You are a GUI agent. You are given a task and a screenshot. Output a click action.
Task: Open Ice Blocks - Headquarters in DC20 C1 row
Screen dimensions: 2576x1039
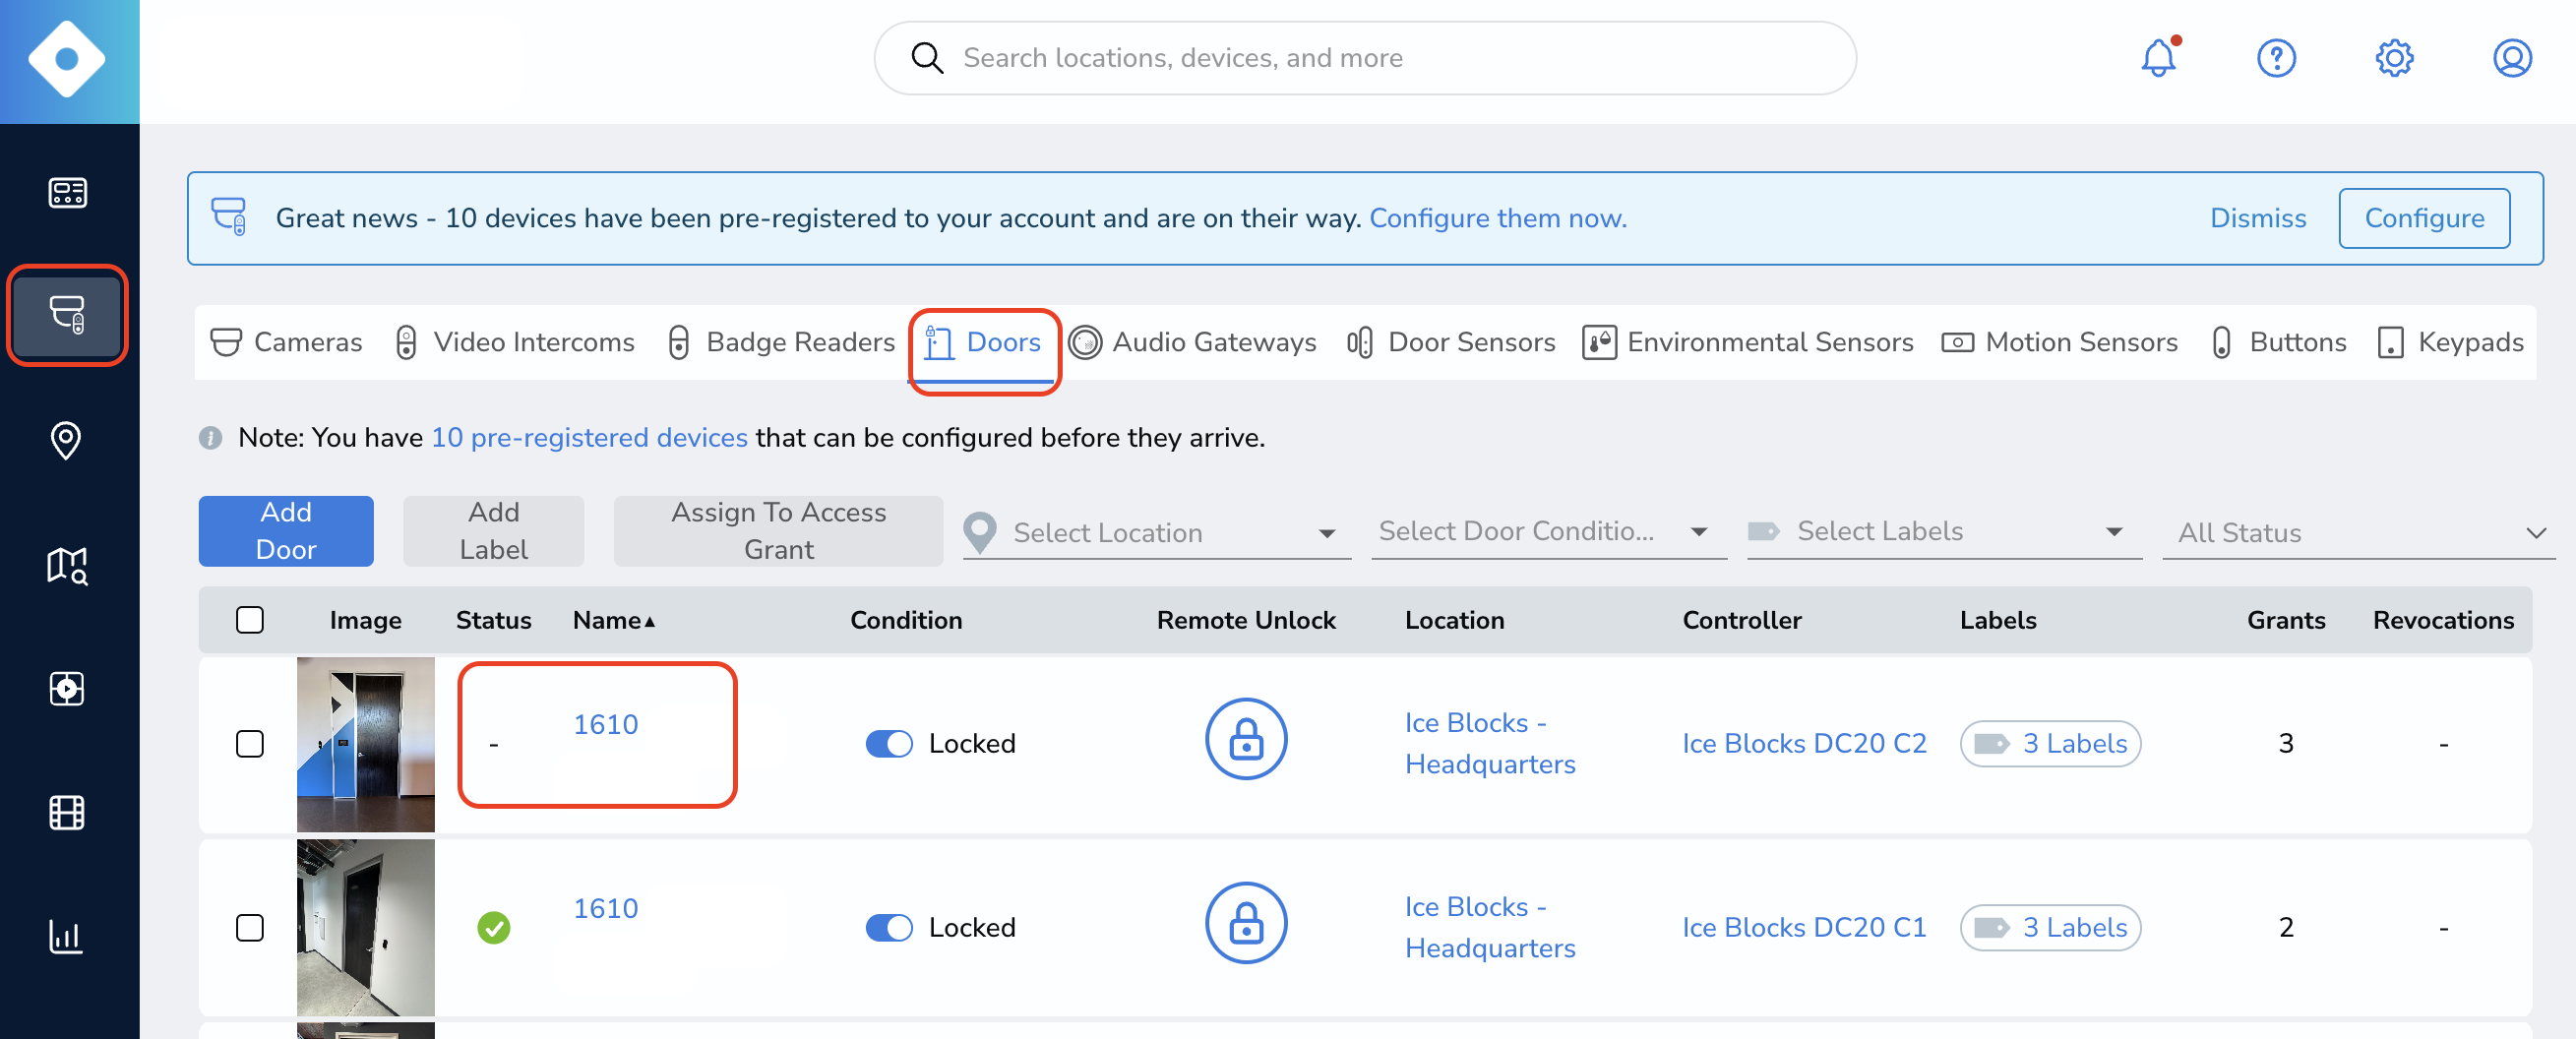[x=1490, y=927]
